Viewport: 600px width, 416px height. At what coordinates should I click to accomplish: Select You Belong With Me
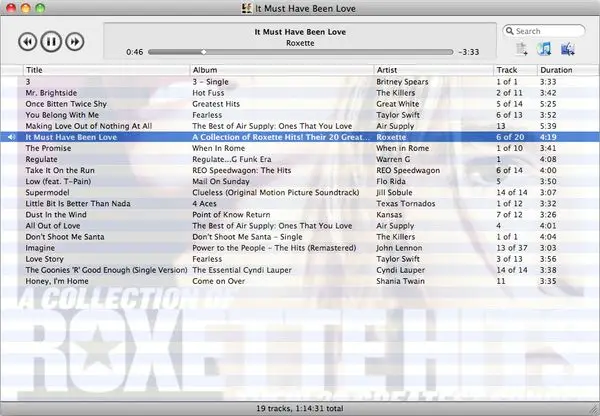point(62,115)
